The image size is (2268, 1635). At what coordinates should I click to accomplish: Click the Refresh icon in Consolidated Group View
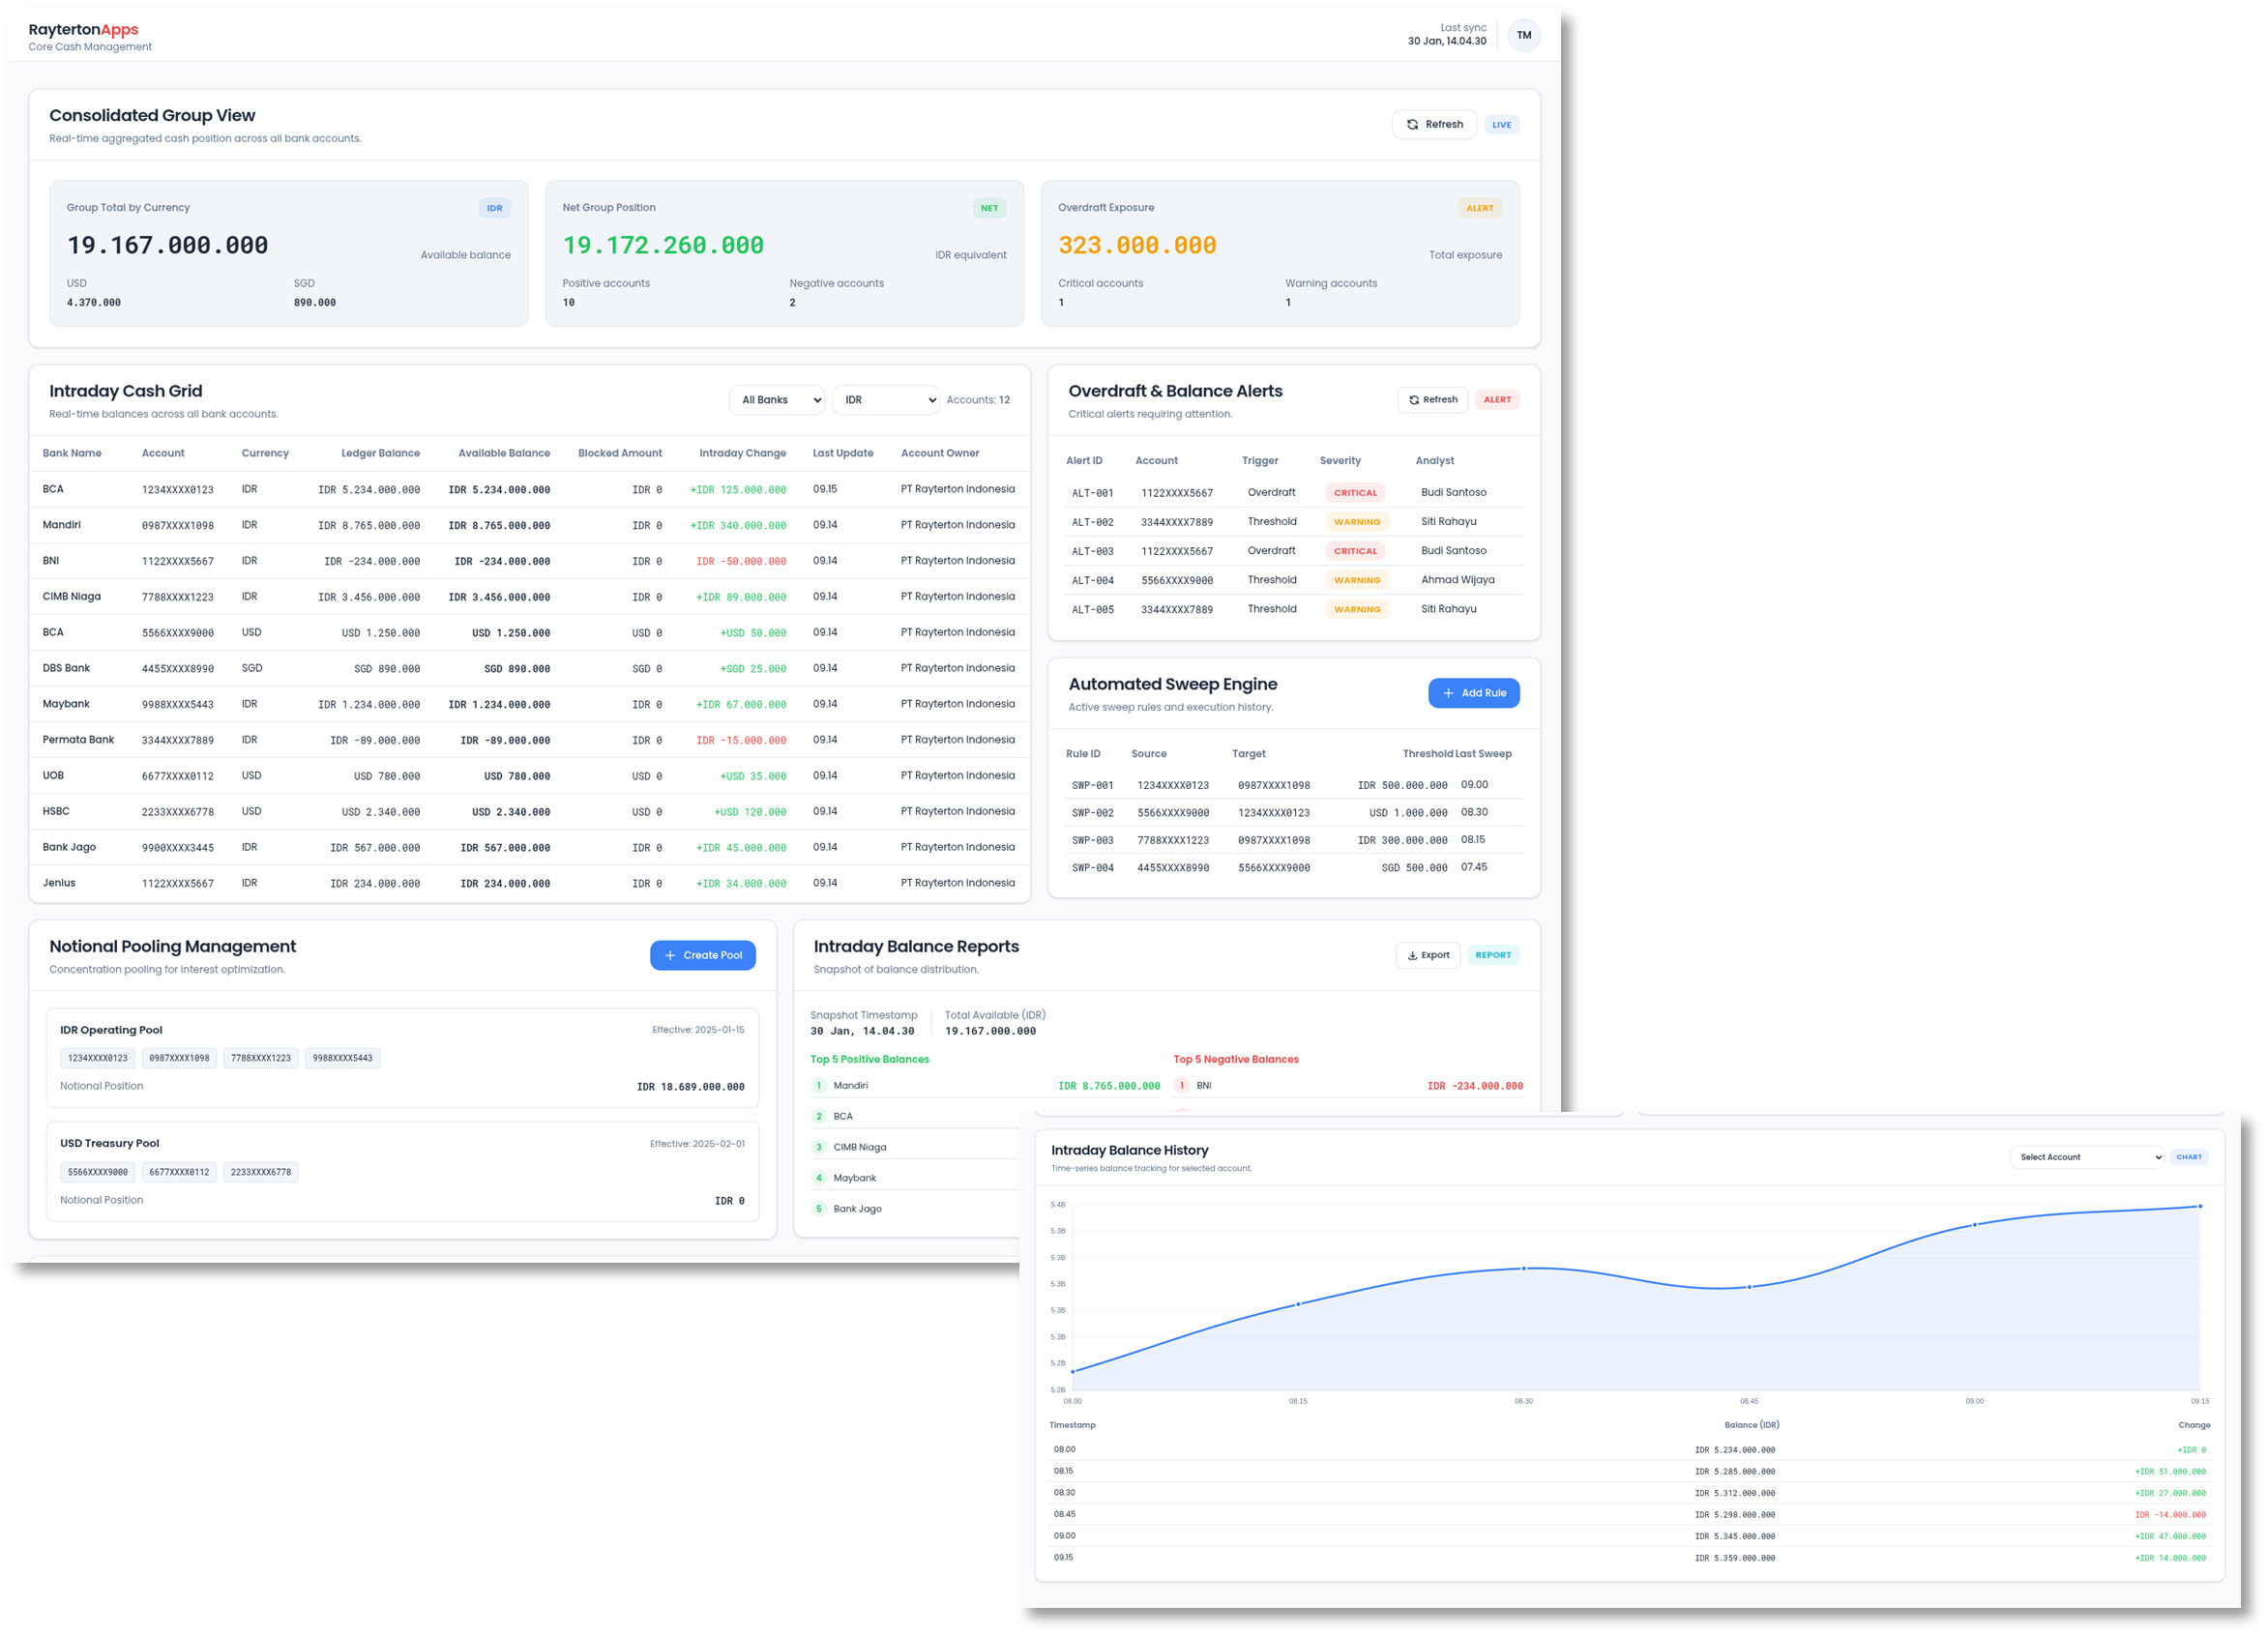(1411, 124)
